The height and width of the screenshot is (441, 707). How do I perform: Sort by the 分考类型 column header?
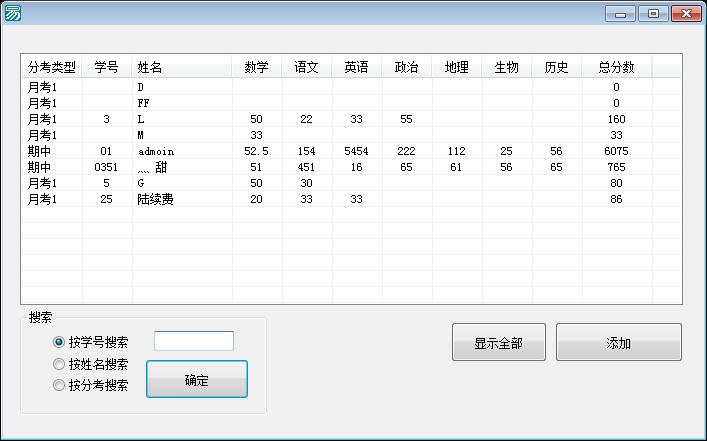(x=52, y=67)
